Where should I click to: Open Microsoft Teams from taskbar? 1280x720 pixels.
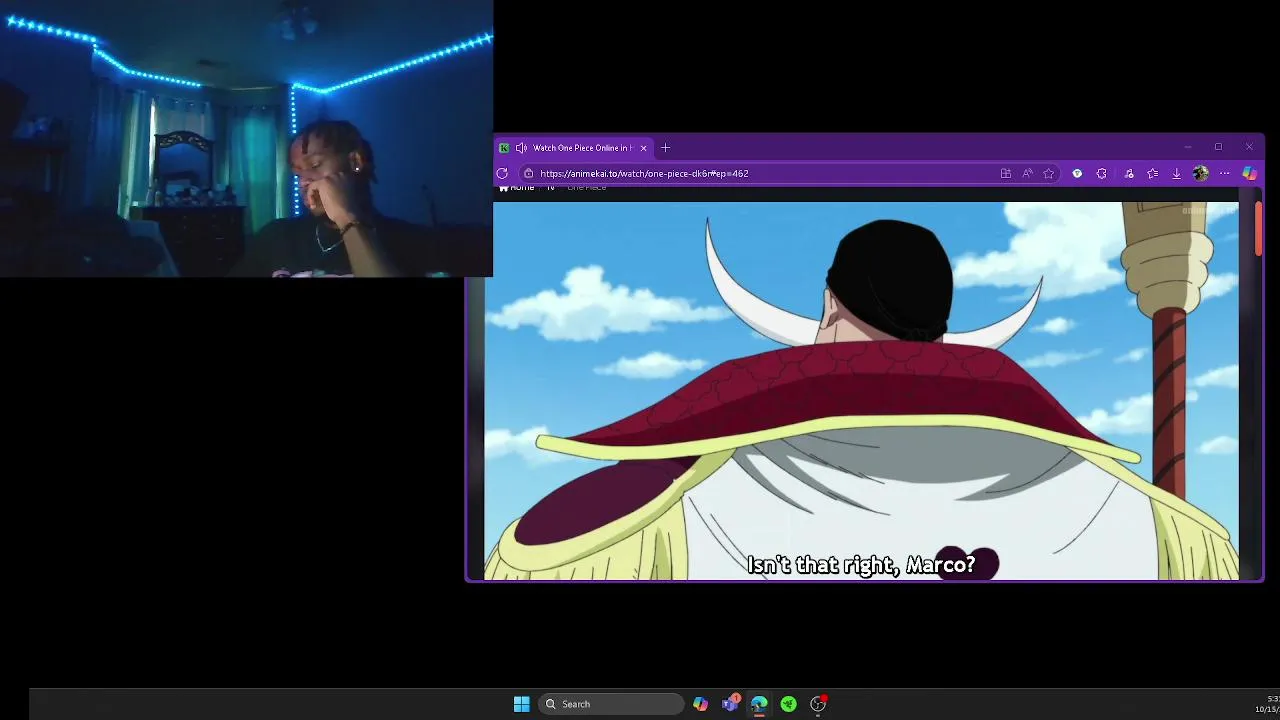730,704
